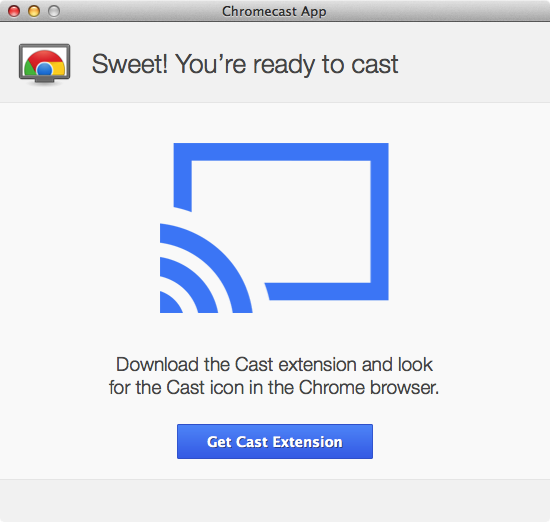Click the empty footer bar below the button
The height and width of the screenshot is (522, 550).
[275, 501]
